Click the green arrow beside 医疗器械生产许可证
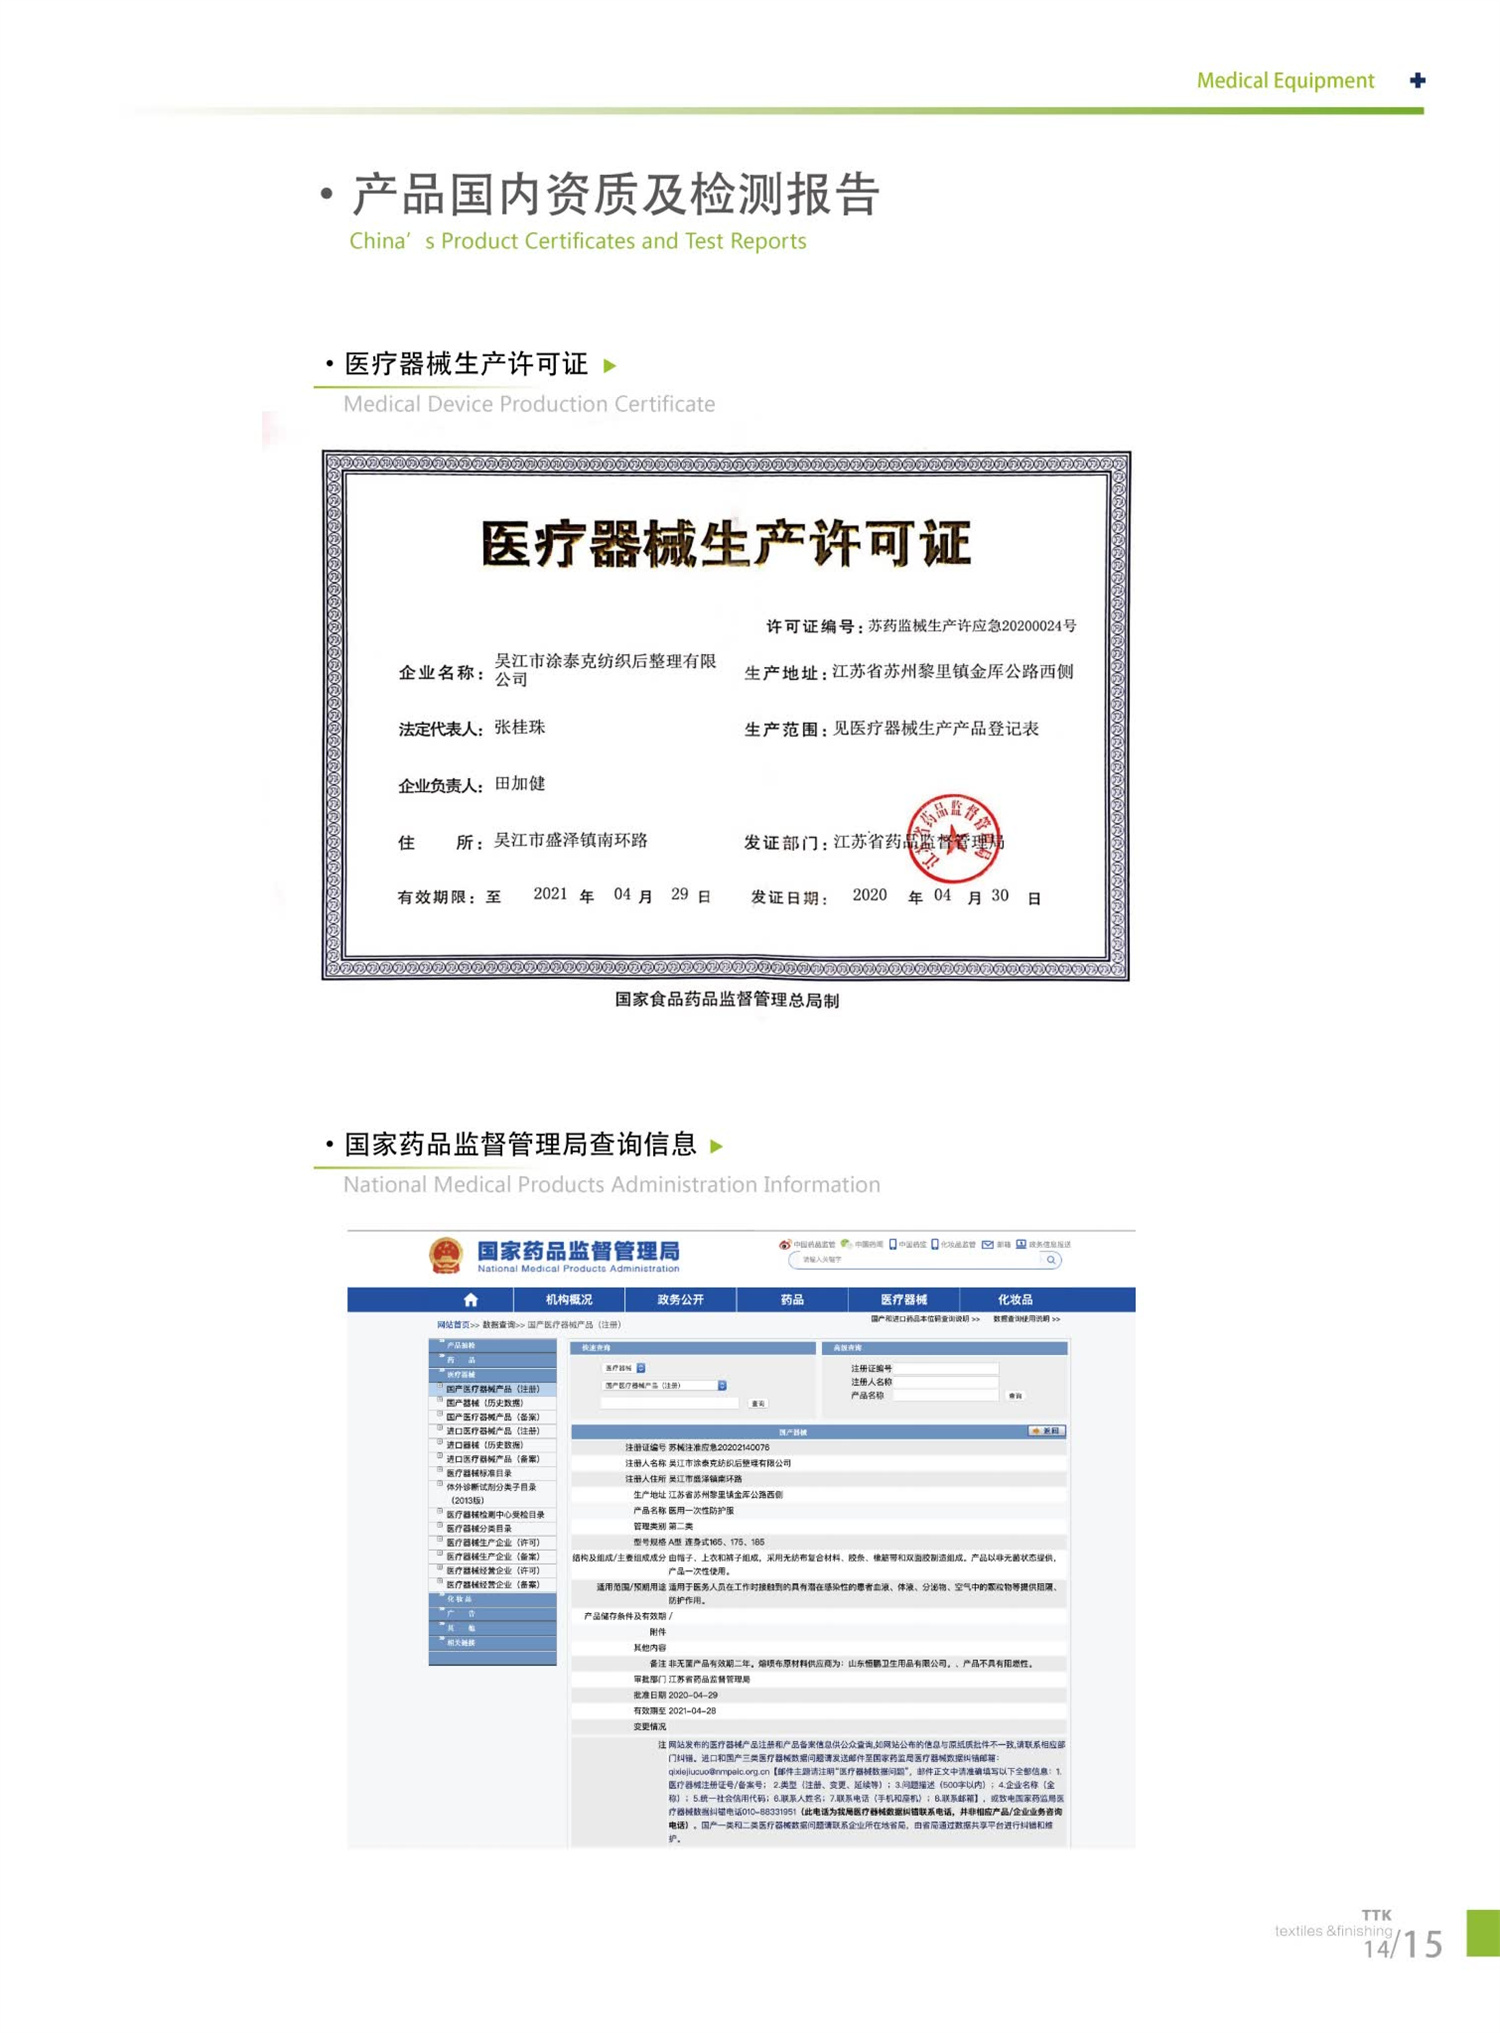1500x2033 pixels. pyautogui.click(x=610, y=366)
